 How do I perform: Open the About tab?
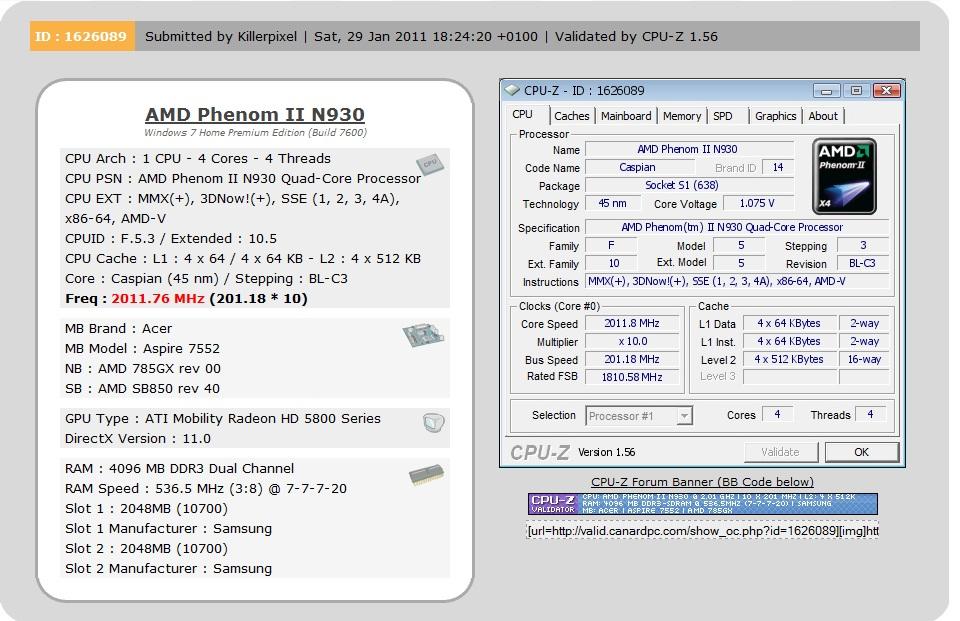(x=823, y=116)
